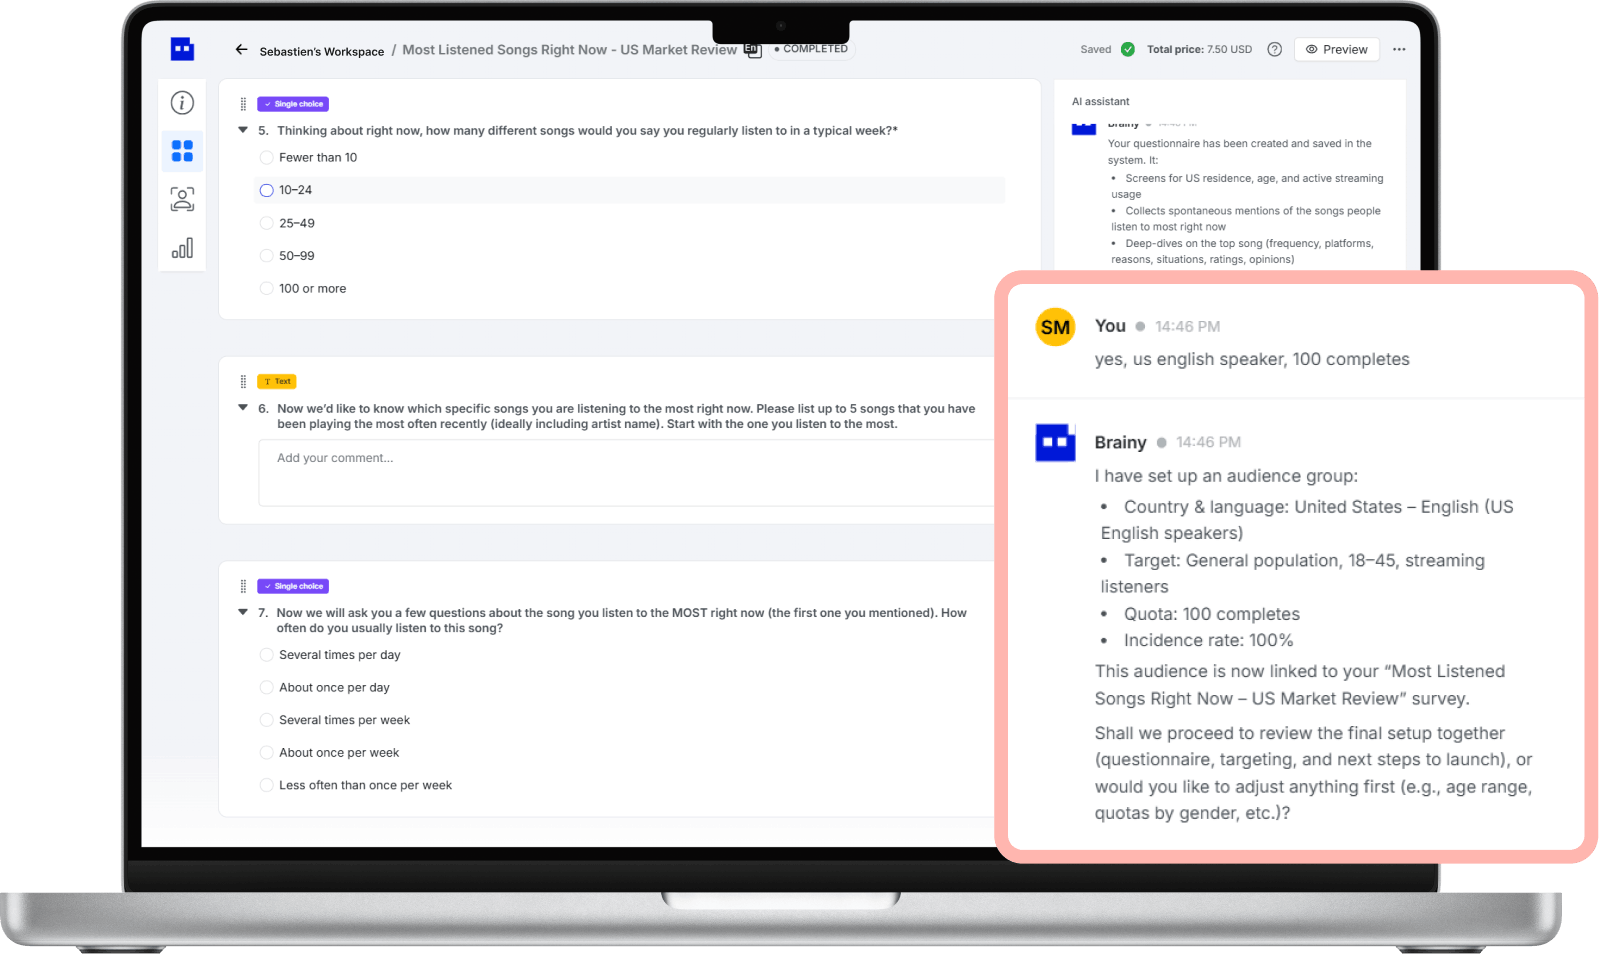Collapse question 5 with its triangle
The image size is (1599, 954).
point(243,130)
